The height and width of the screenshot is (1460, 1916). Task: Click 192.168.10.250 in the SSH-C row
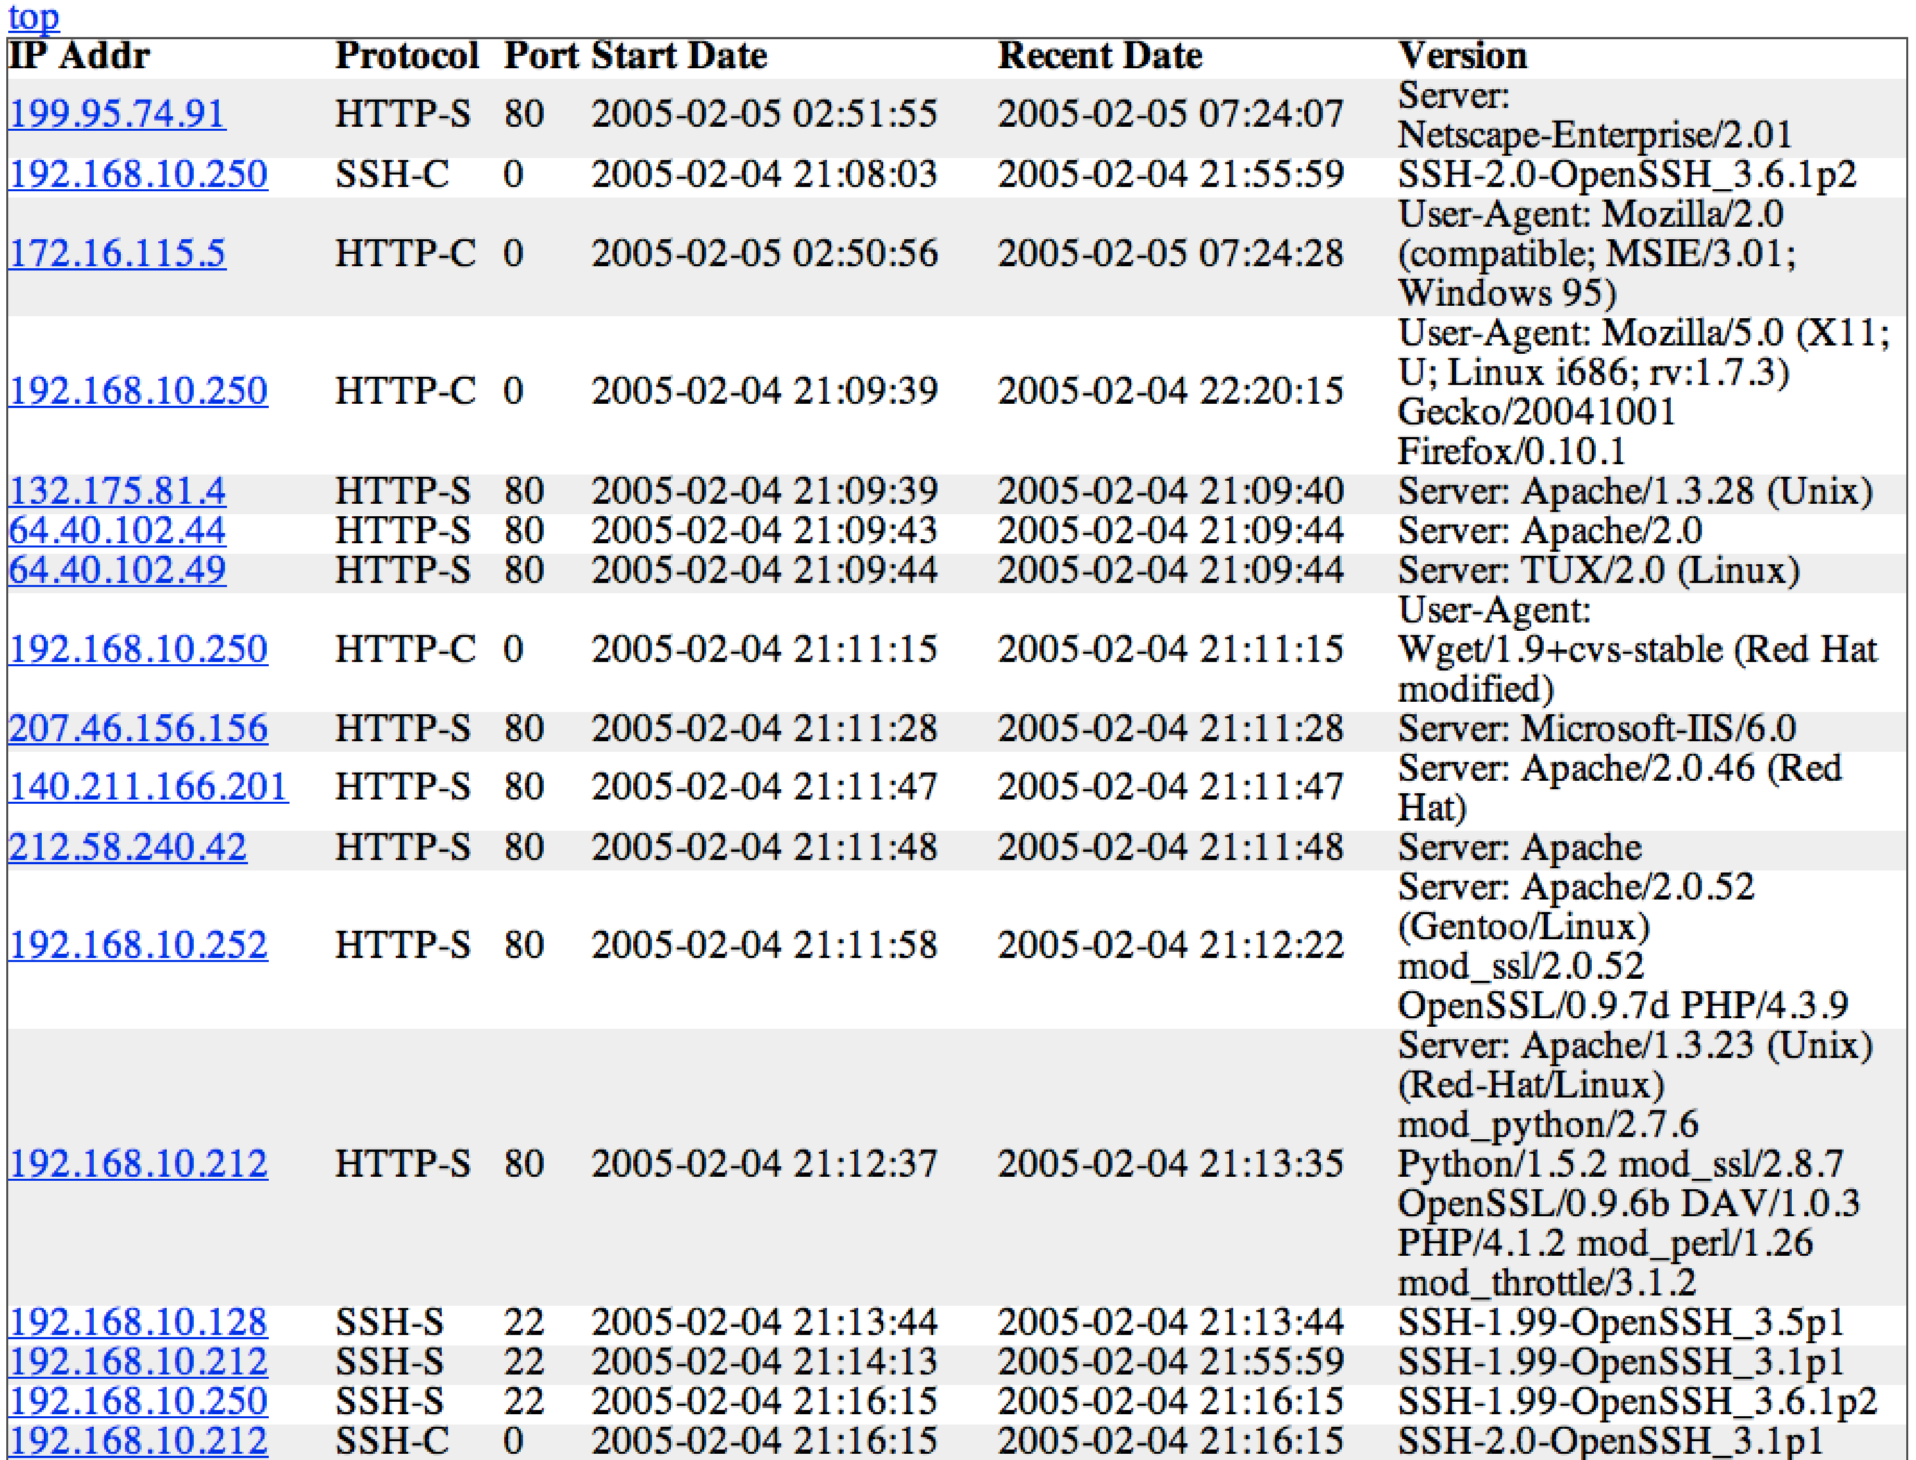point(138,174)
